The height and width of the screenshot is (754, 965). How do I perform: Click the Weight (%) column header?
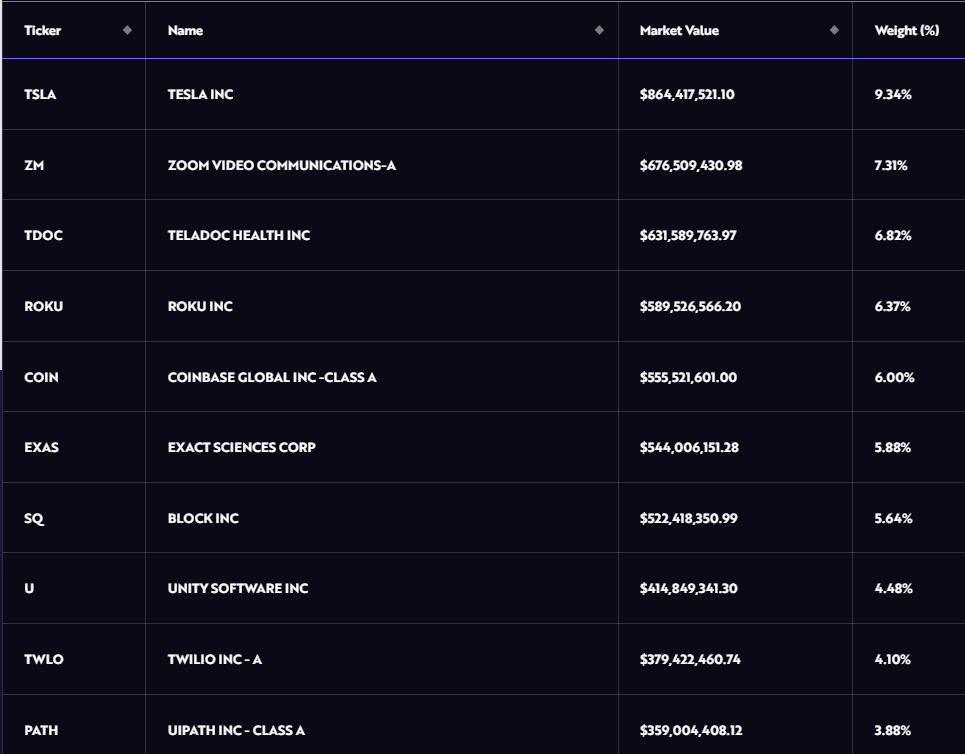[906, 31]
